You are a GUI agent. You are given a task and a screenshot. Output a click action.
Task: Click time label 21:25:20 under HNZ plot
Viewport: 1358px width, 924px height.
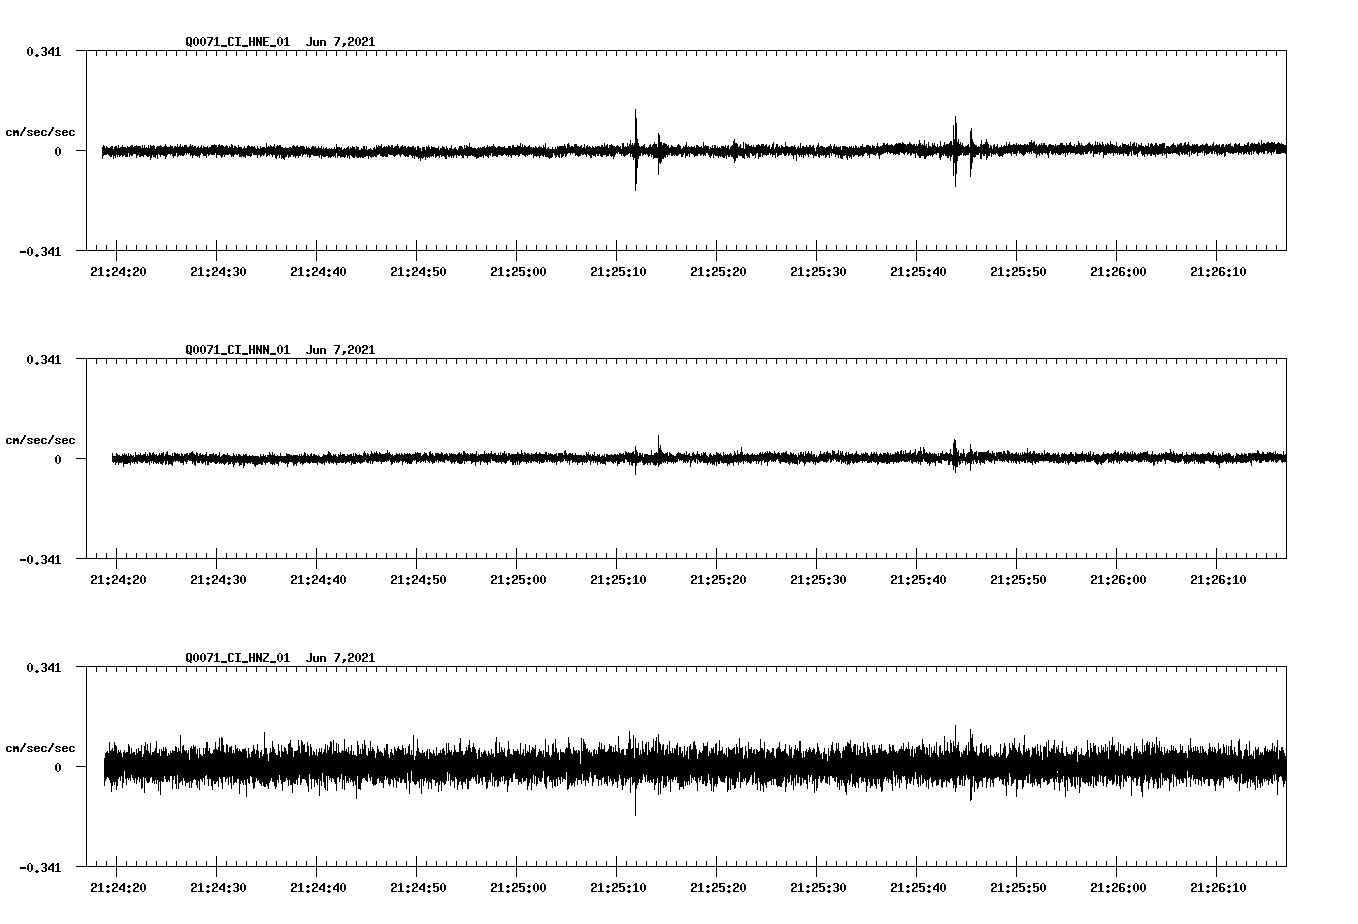pos(718,887)
